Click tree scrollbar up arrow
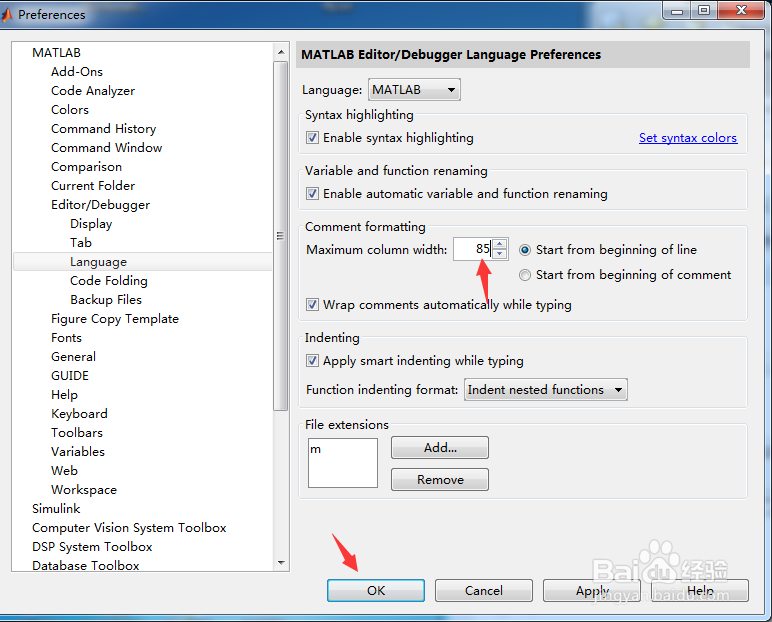Viewport: 772px width, 622px height. coord(281,52)
